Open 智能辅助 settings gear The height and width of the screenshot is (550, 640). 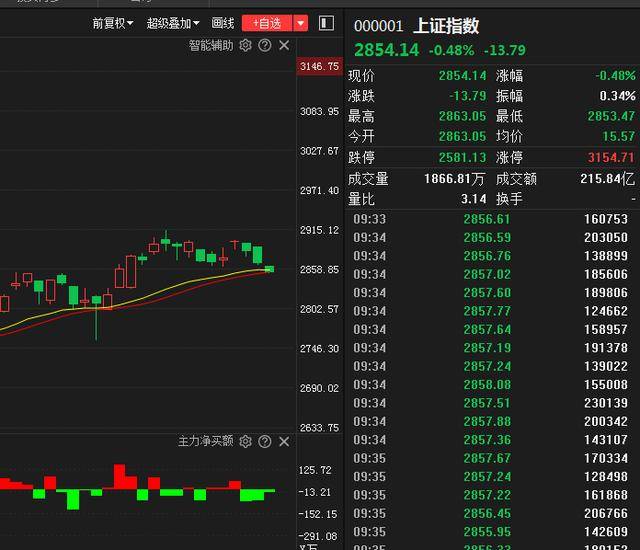(x=245, y=45)
